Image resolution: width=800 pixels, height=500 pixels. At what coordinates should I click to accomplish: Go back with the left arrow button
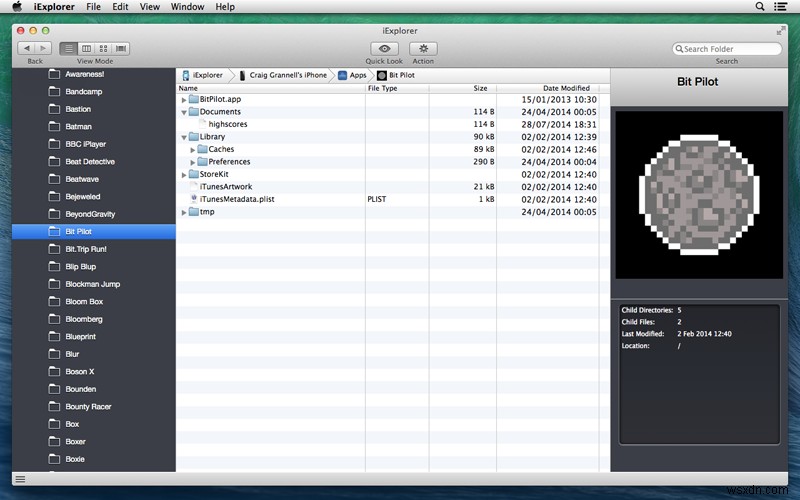click(x=27, y=48)
